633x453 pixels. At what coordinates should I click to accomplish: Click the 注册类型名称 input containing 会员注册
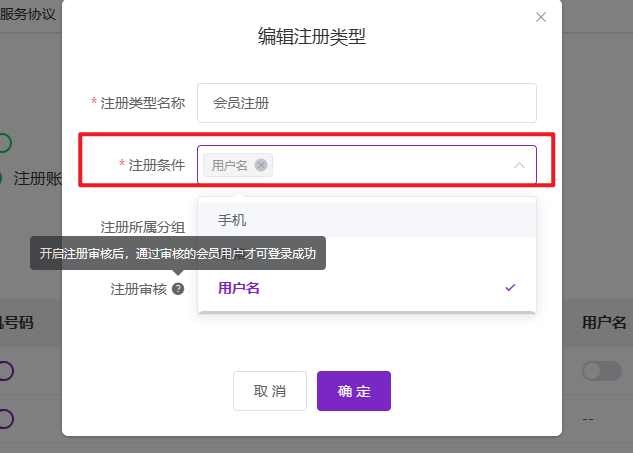(x=366, y=102)
